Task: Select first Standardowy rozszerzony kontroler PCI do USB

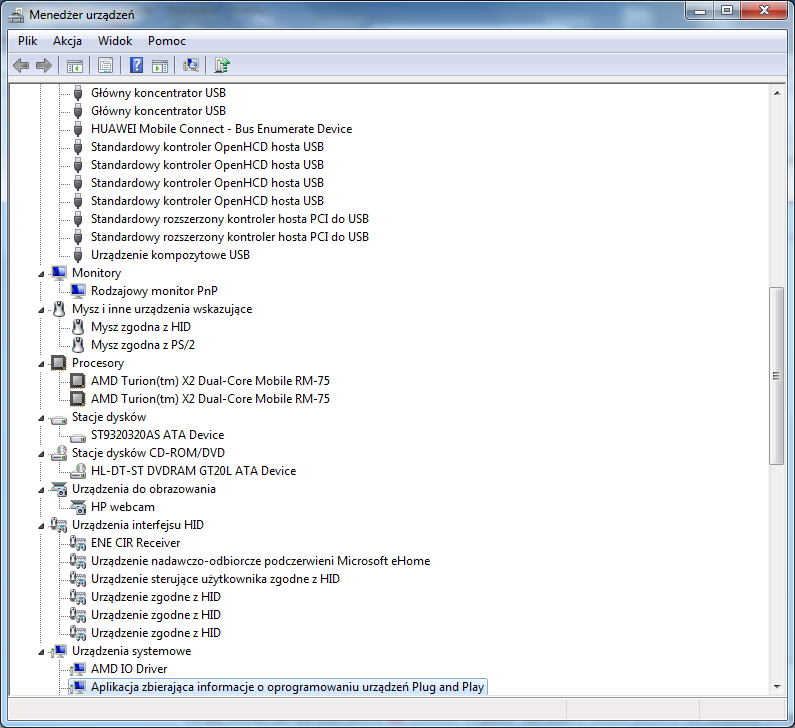Action: [230, 219]
